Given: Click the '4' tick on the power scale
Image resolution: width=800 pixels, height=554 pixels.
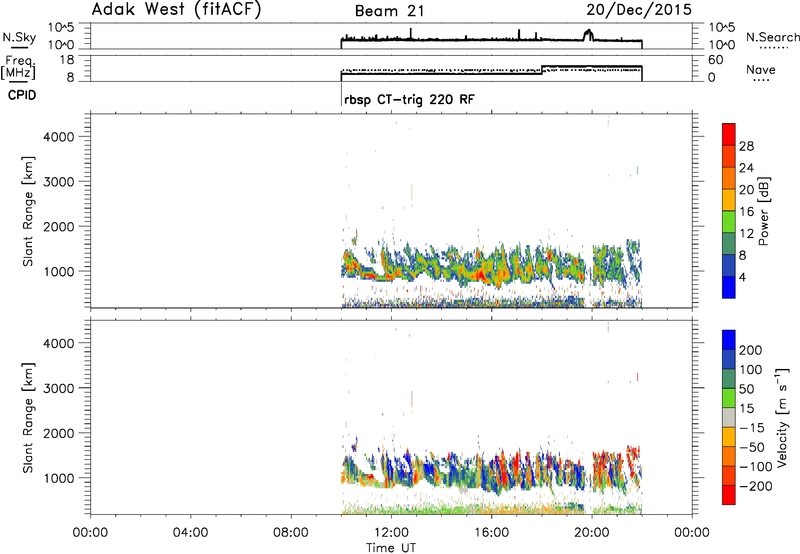Looking at the screenshot, I should [742, 277].
